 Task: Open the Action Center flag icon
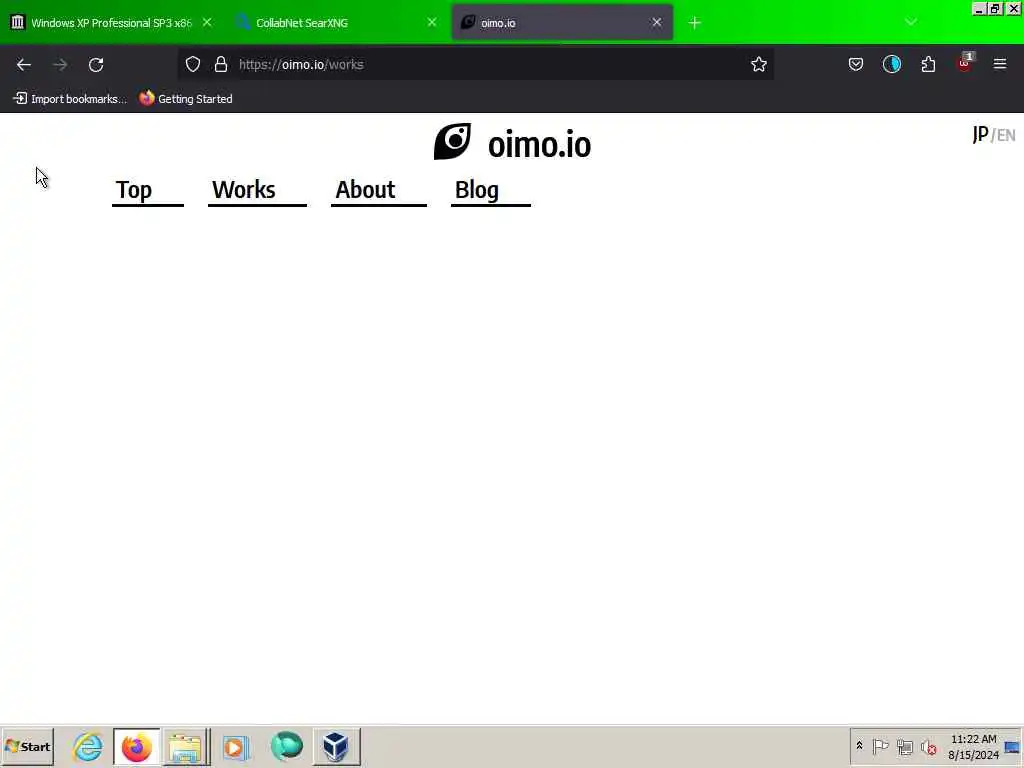pyautogui.click(x=880, y=746)
